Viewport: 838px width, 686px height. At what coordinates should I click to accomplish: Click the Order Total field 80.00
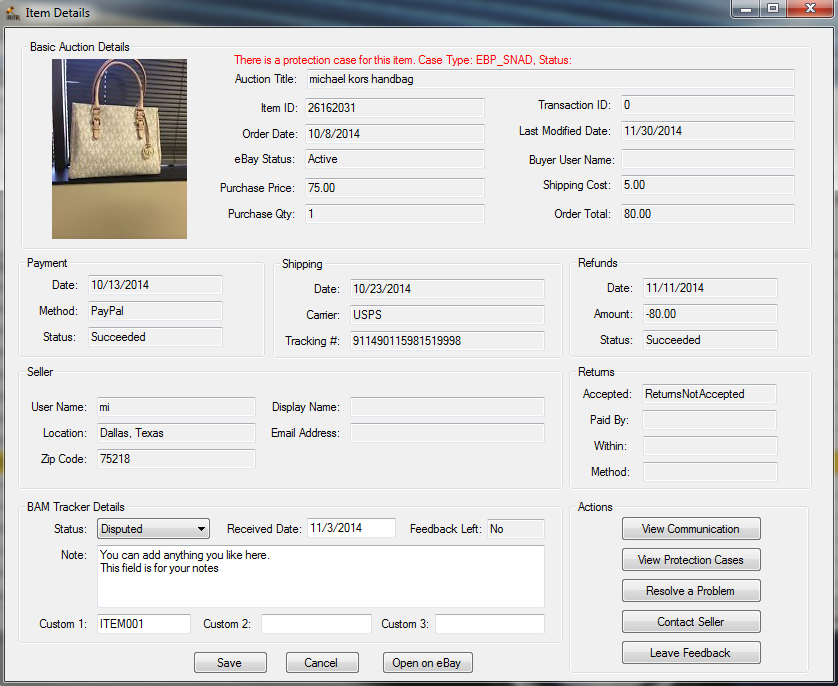pyautogui.click(x=708, y=214)
